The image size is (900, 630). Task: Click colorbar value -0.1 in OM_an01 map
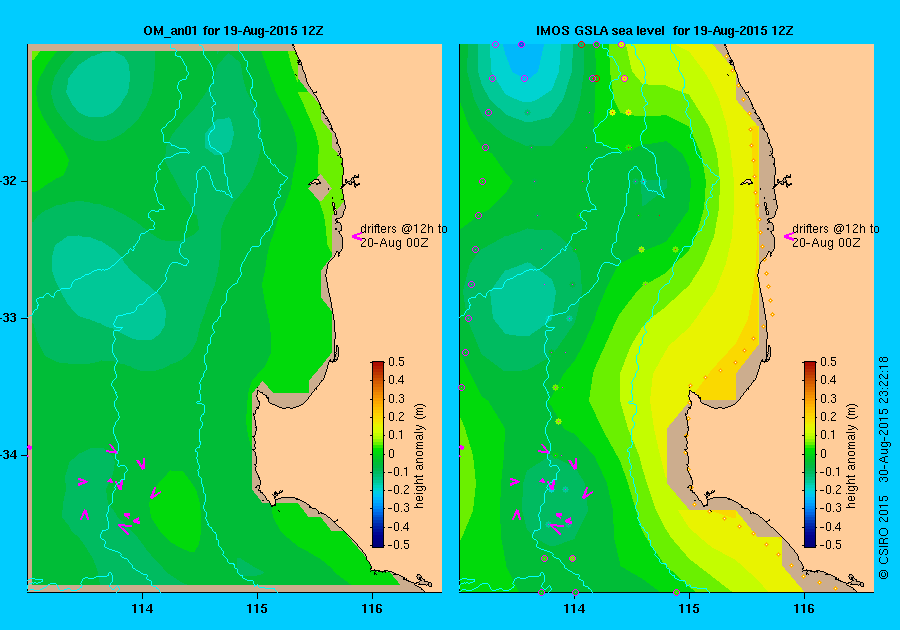click(x=399, y=472)
